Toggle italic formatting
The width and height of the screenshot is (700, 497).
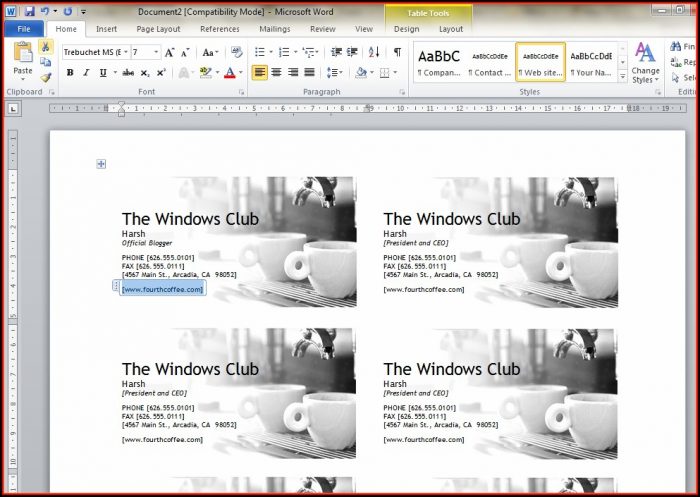click(x=87, y=73)
